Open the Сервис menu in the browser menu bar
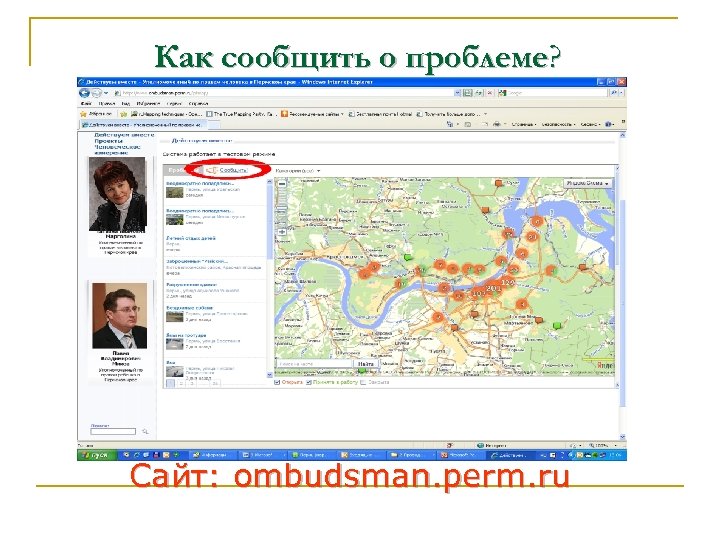 click(174, 104)
